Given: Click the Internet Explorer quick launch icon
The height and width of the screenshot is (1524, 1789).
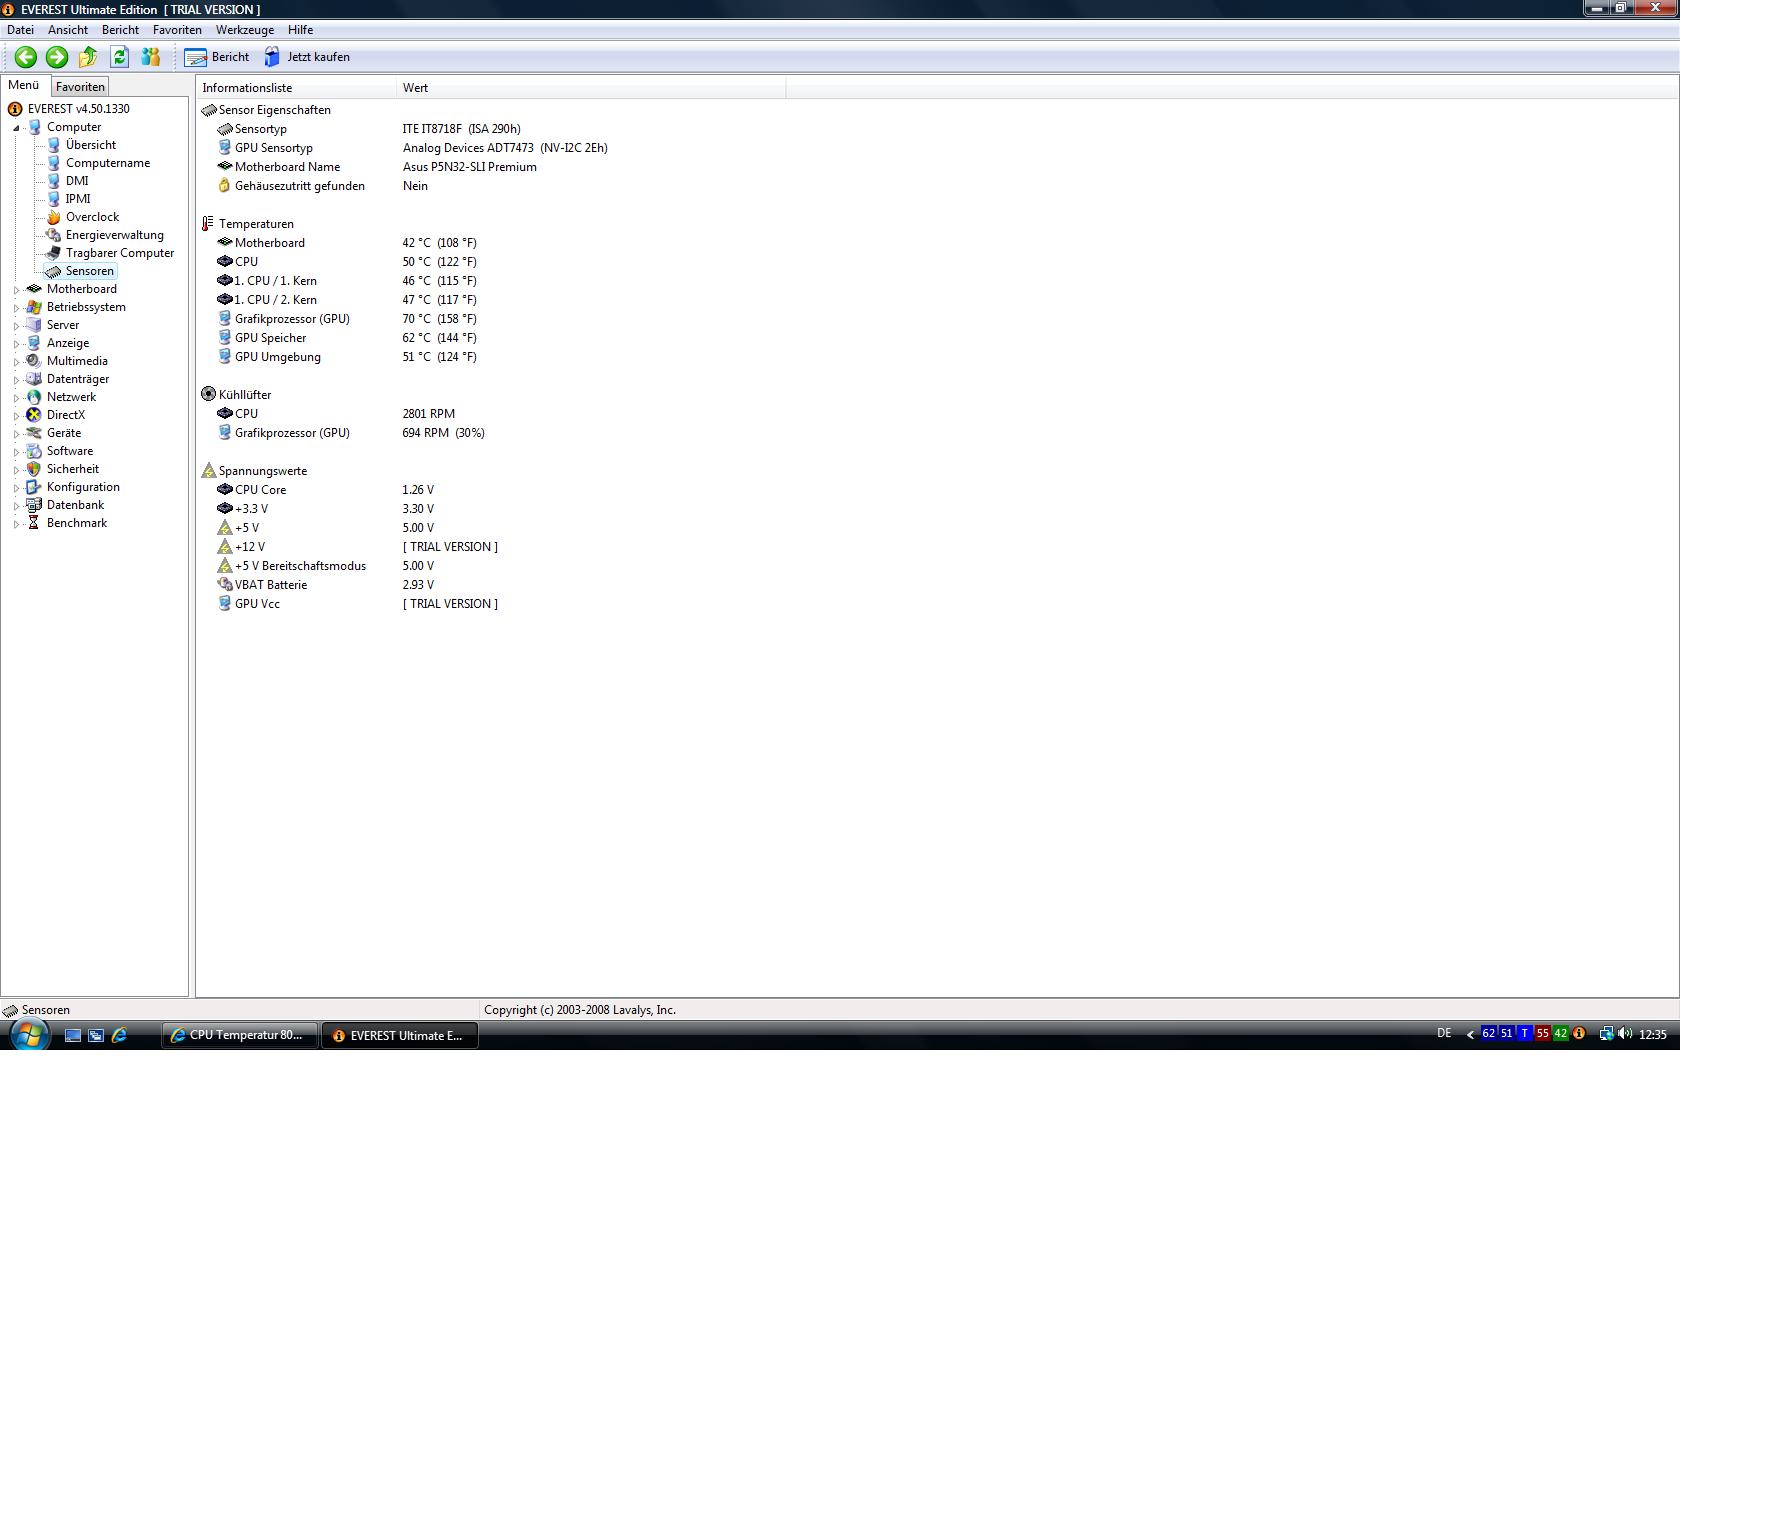Looking at the screenshot, I should pyautogui.click(x=119, y=1035).
